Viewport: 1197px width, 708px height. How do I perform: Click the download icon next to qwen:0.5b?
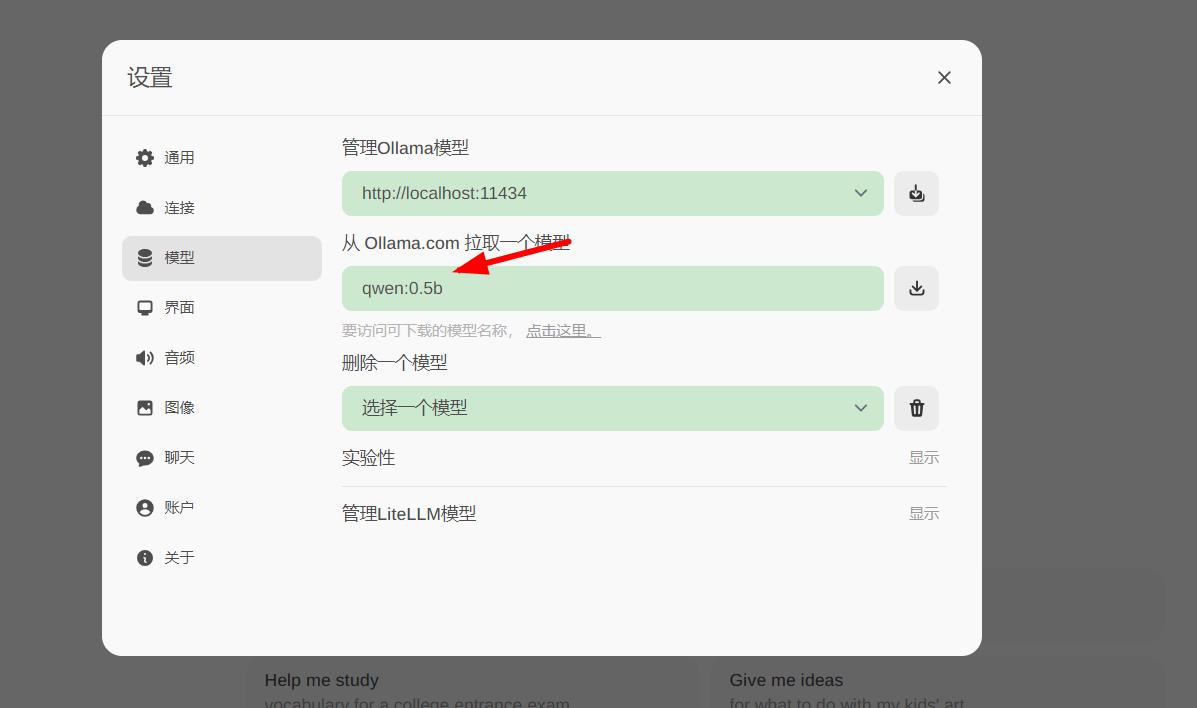(x=916, y=288)
